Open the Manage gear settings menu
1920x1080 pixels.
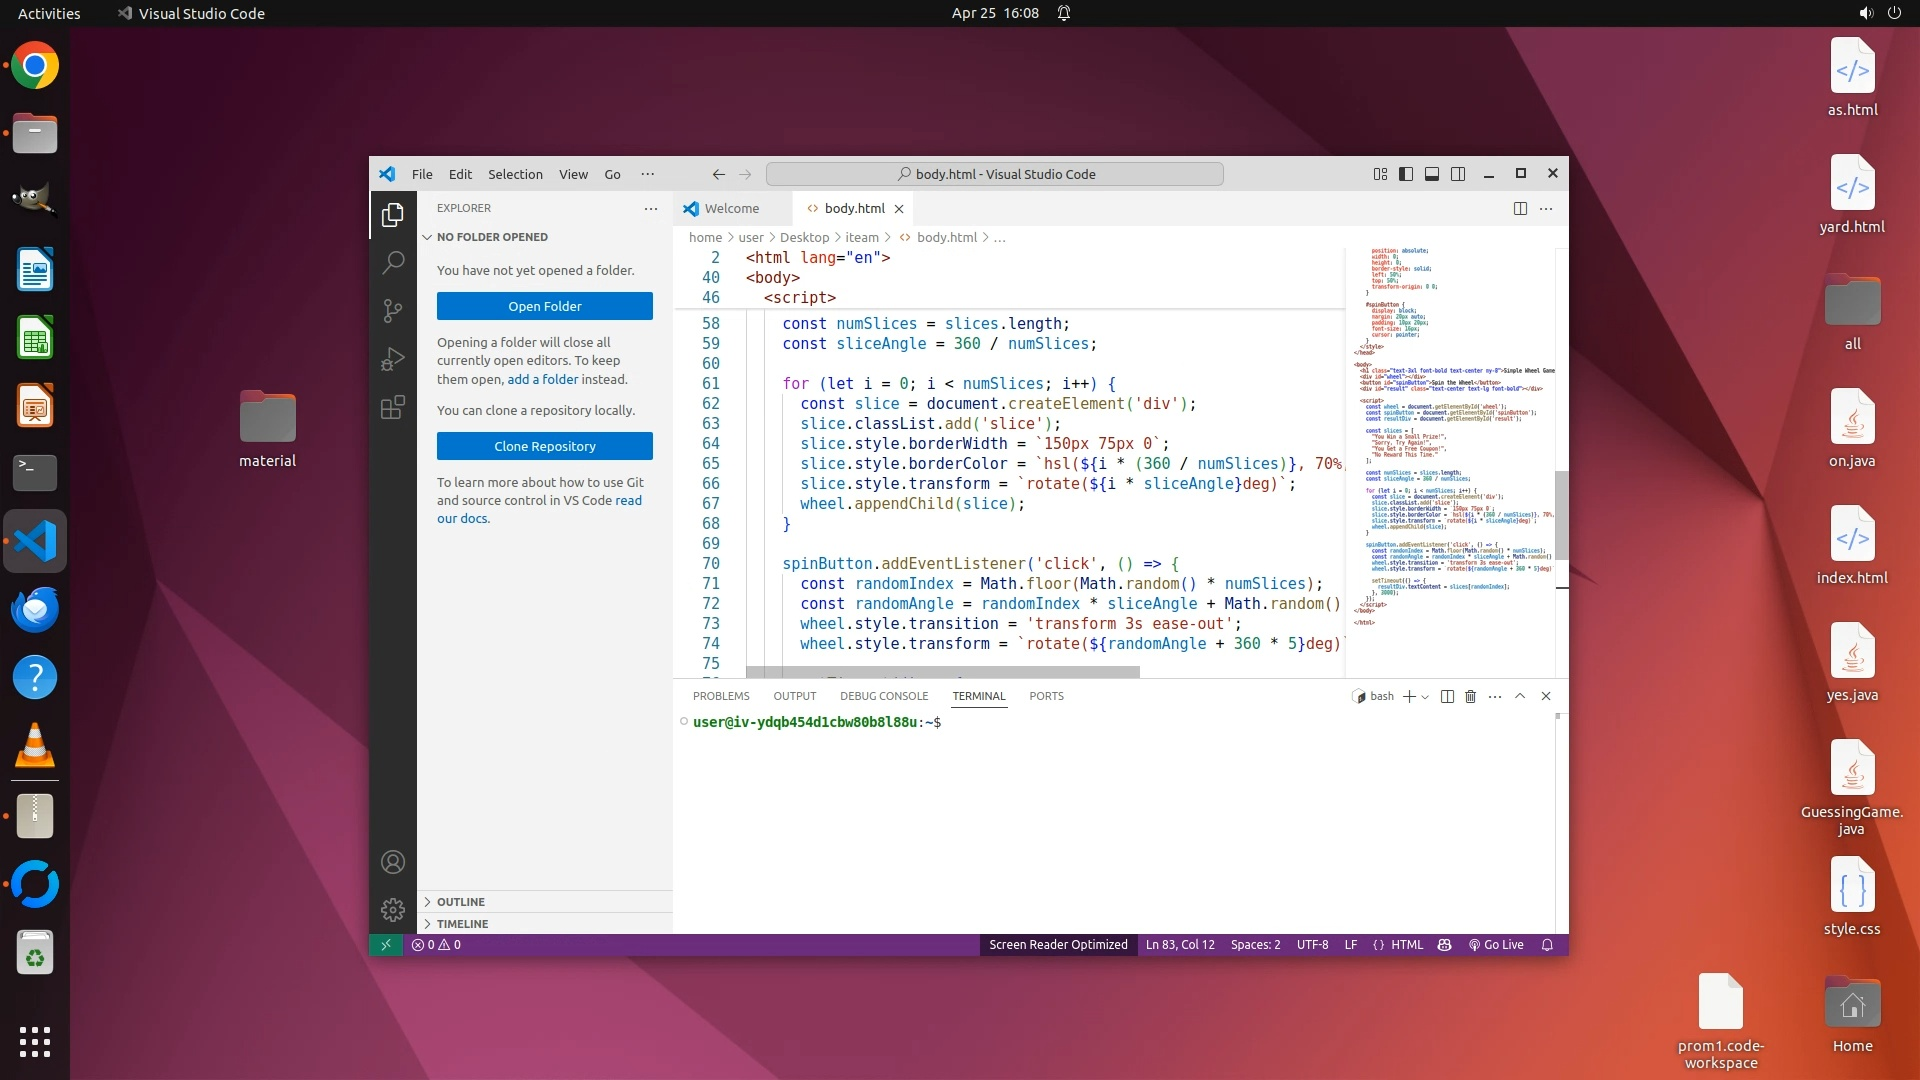[x=393, y=909]
